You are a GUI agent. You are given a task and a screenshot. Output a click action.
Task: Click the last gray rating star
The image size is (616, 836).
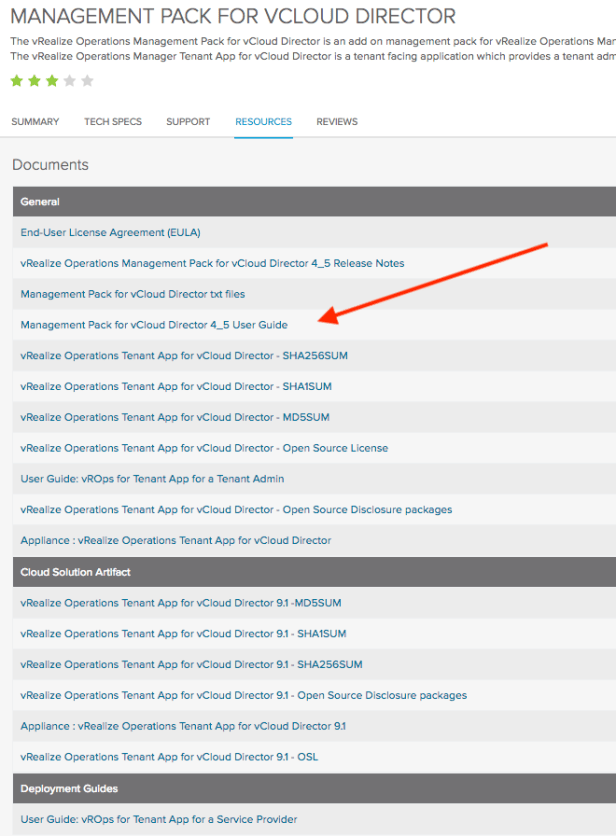coord(87,80)
